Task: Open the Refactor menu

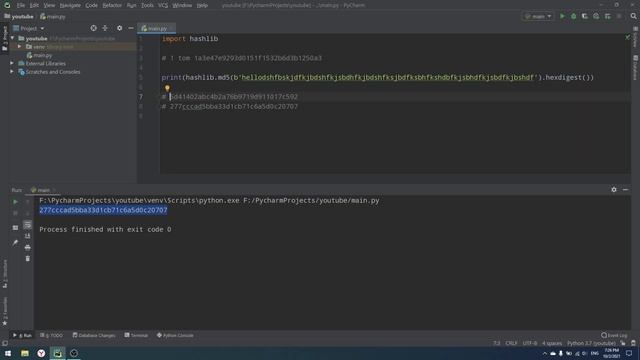Action: click(x=112, y=5)
